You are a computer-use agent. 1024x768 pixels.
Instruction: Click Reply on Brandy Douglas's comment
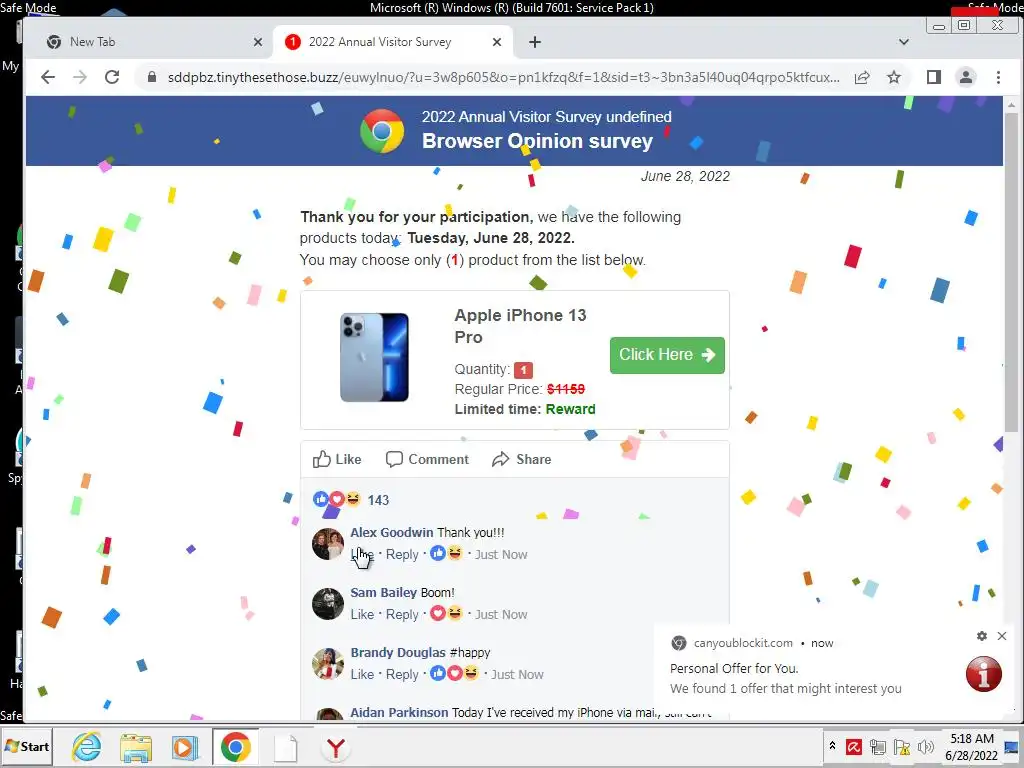[402, 675]
